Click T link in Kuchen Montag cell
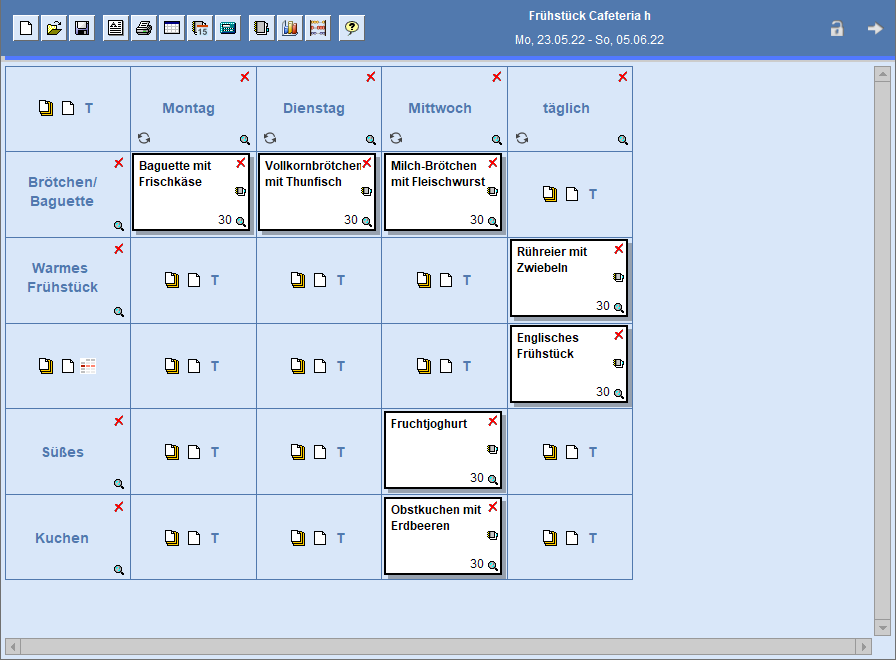Image resolution: width=896 pixels, height=660 pixels. pyautogui.click(x=215, y=538)
